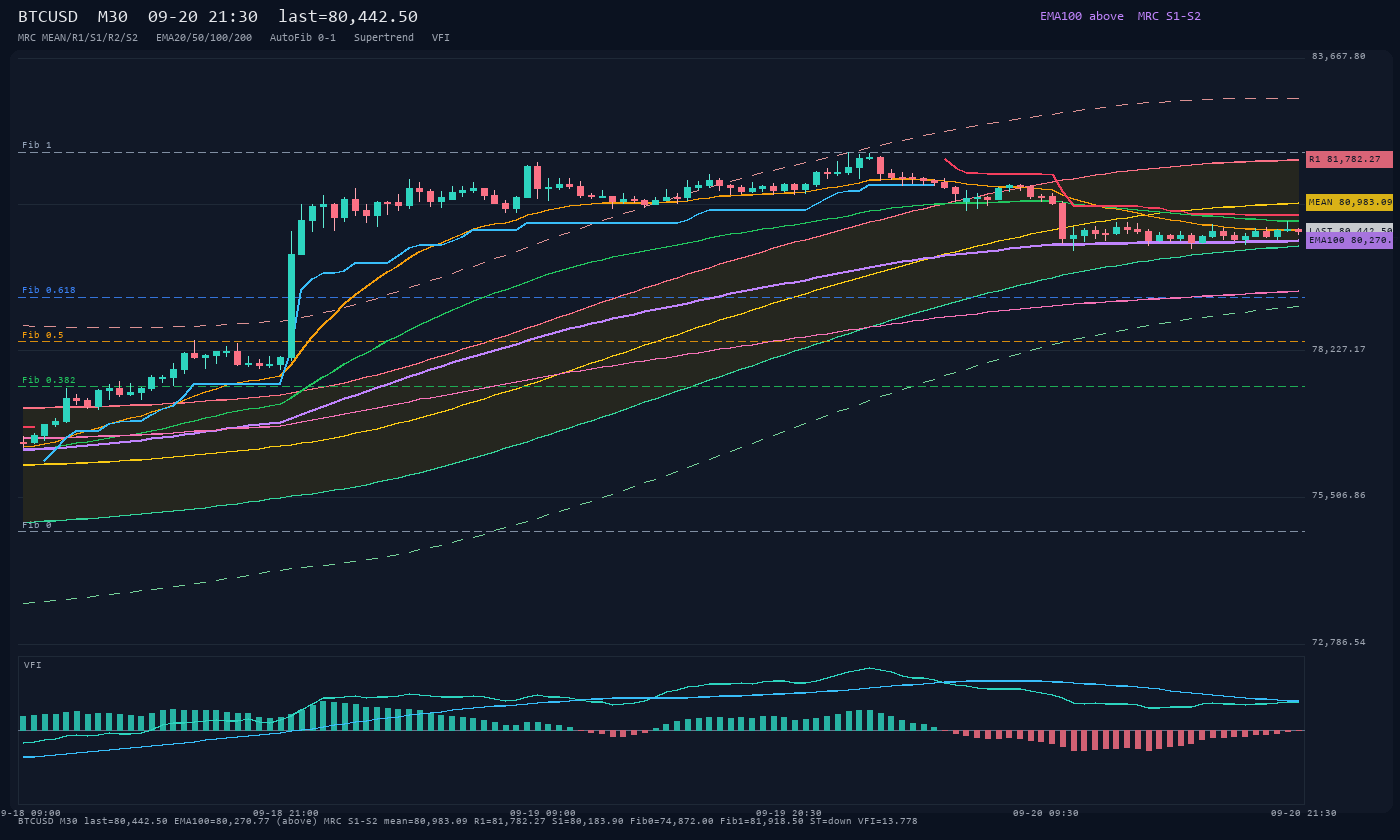The width and height of the screenshot is (1400, 840).
Task: Click the EMA100 above status text
Action: (1082, 16)
